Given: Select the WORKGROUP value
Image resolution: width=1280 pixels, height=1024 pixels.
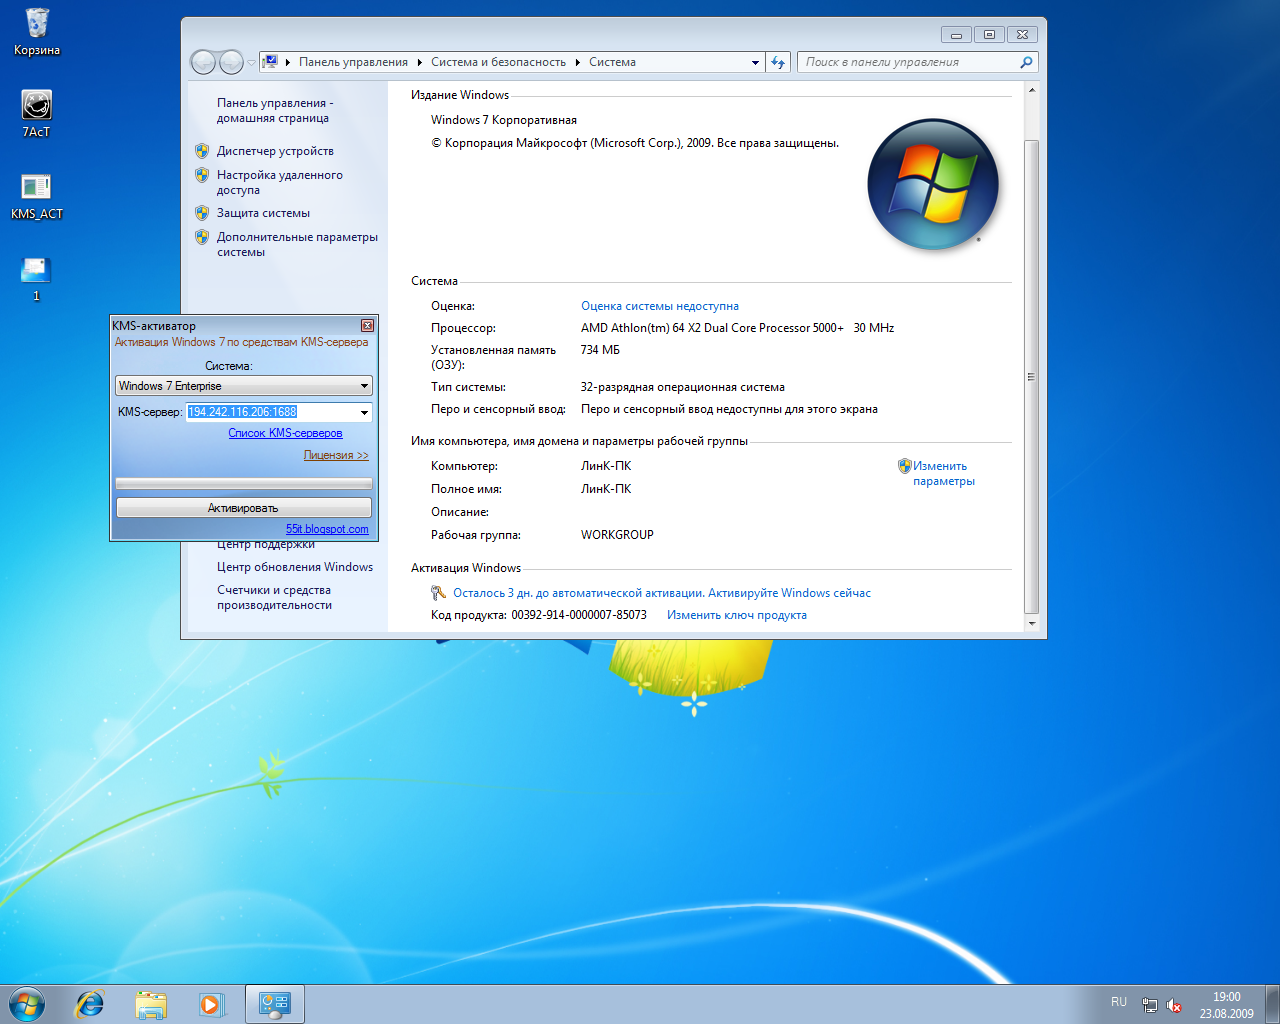Looking at the screenshot, I should click(x=617, y=535).
